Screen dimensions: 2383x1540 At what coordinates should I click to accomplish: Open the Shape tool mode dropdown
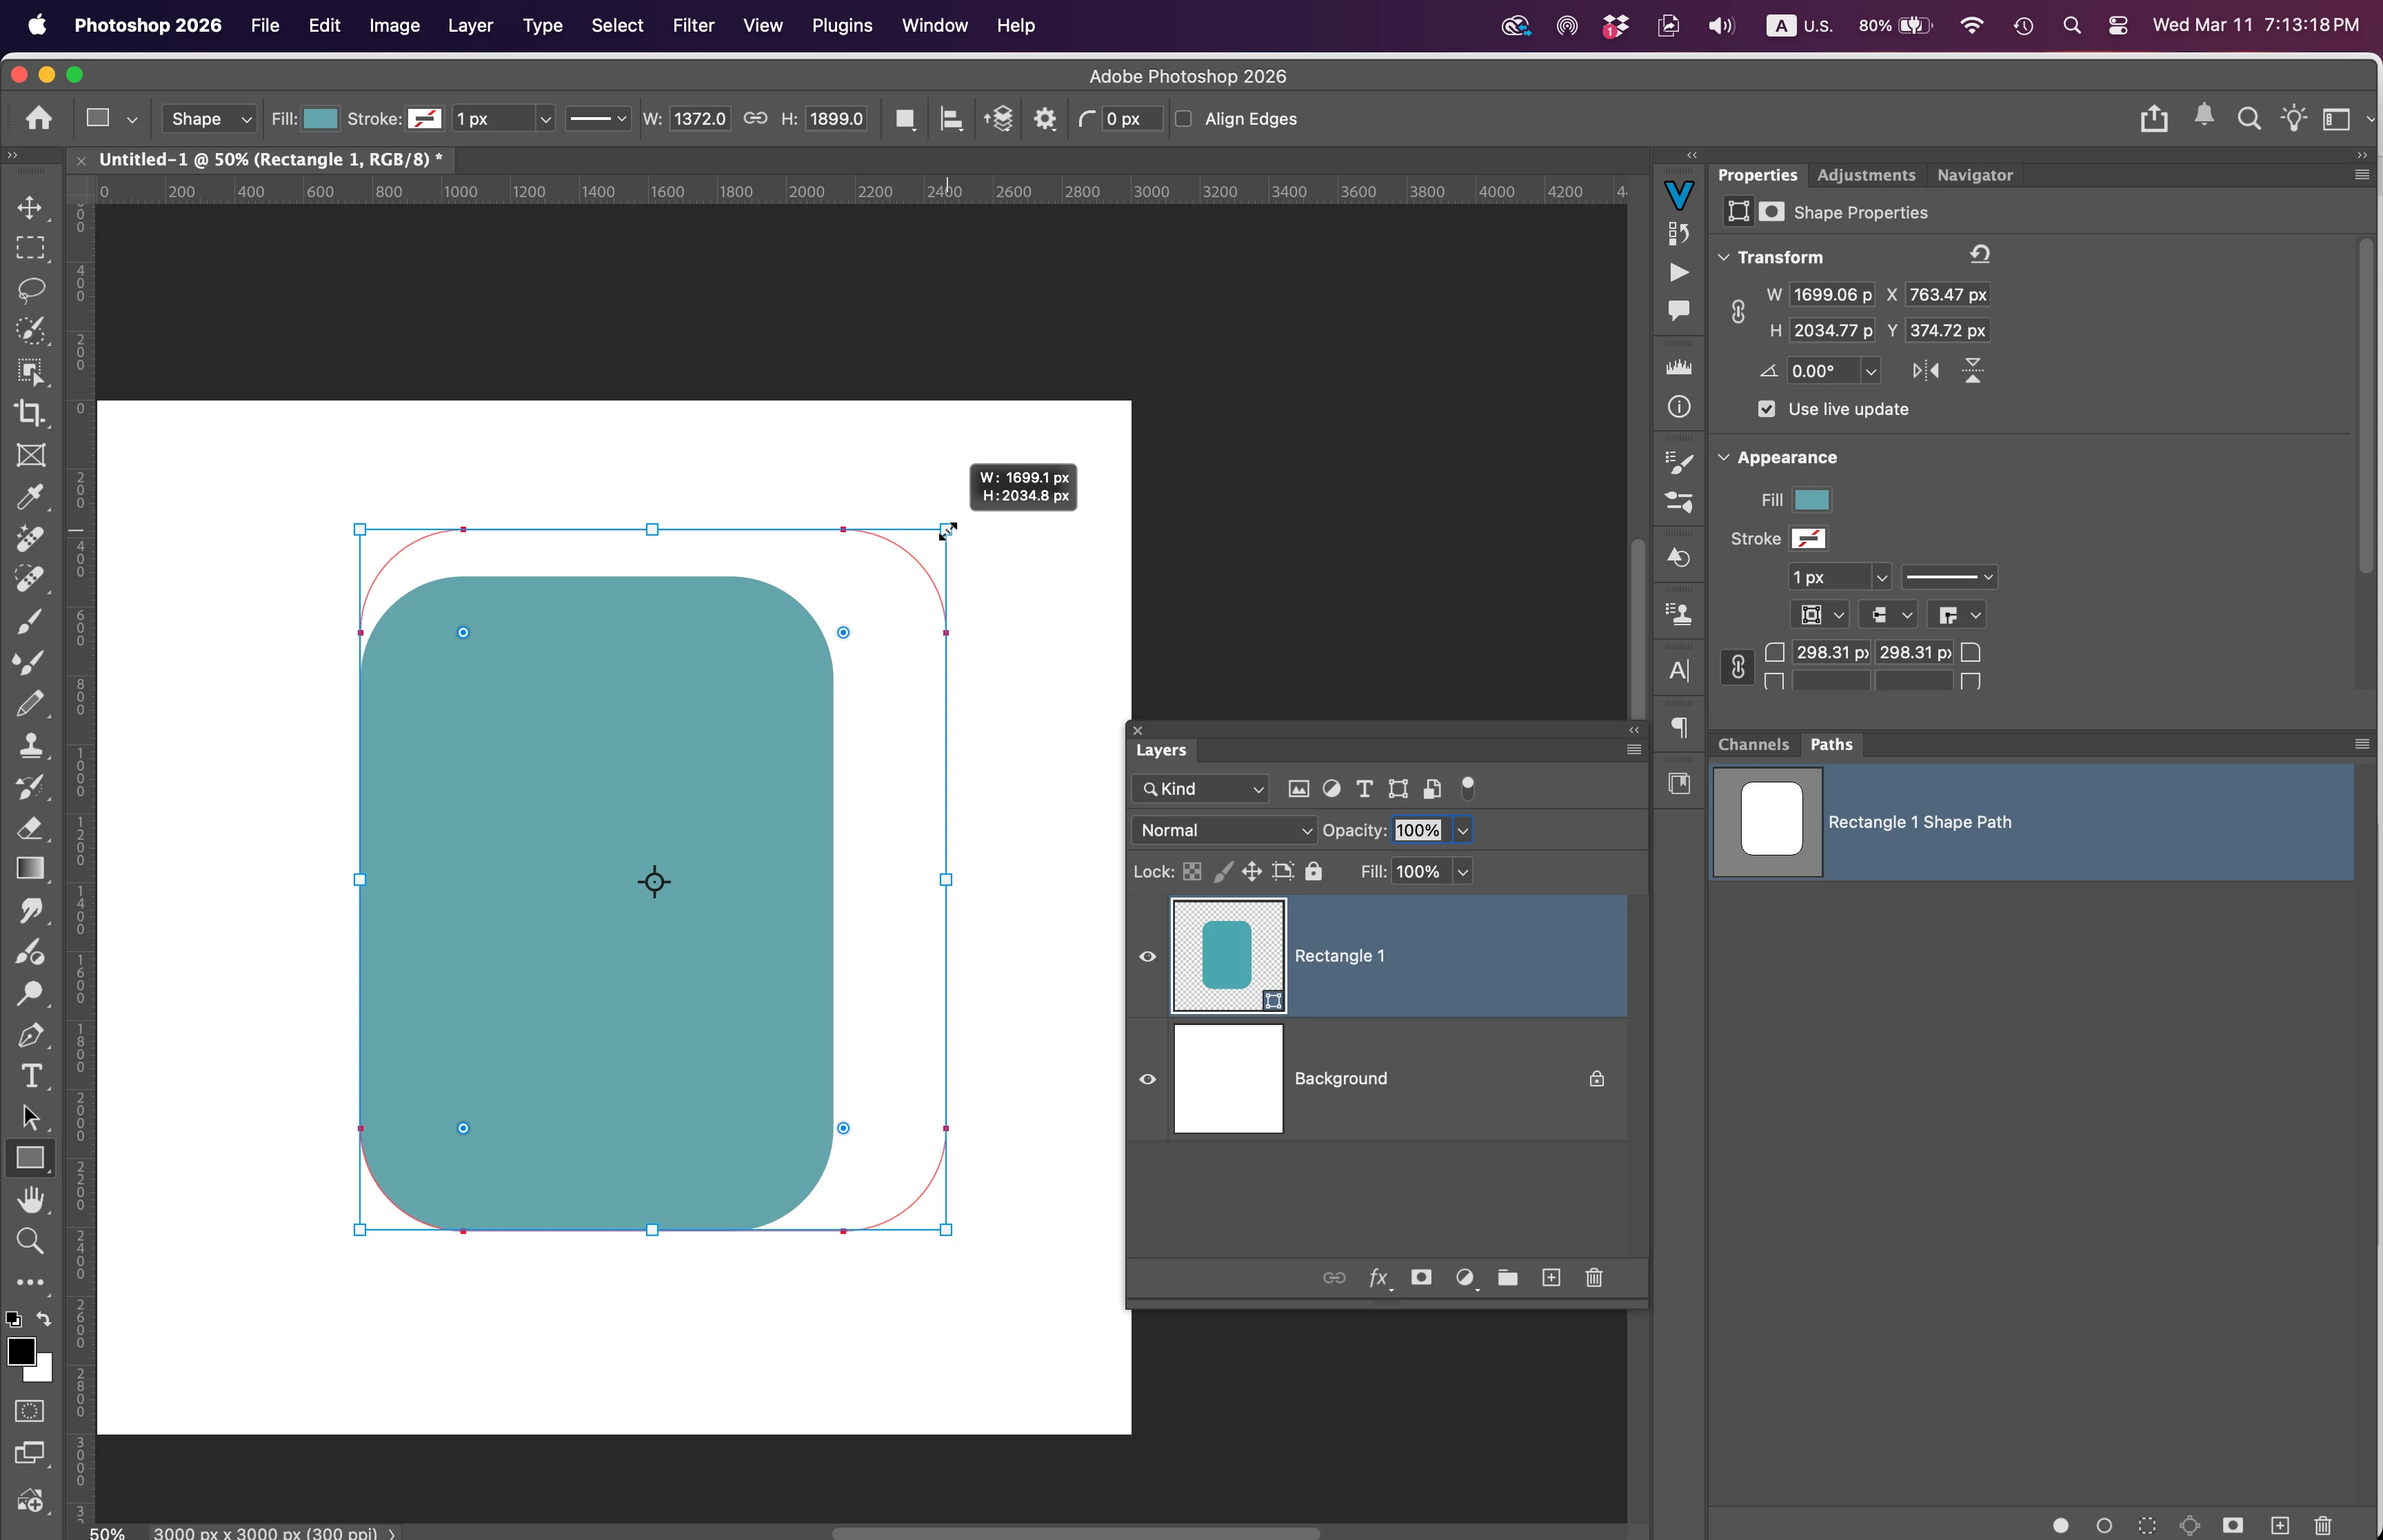point(209,119)
